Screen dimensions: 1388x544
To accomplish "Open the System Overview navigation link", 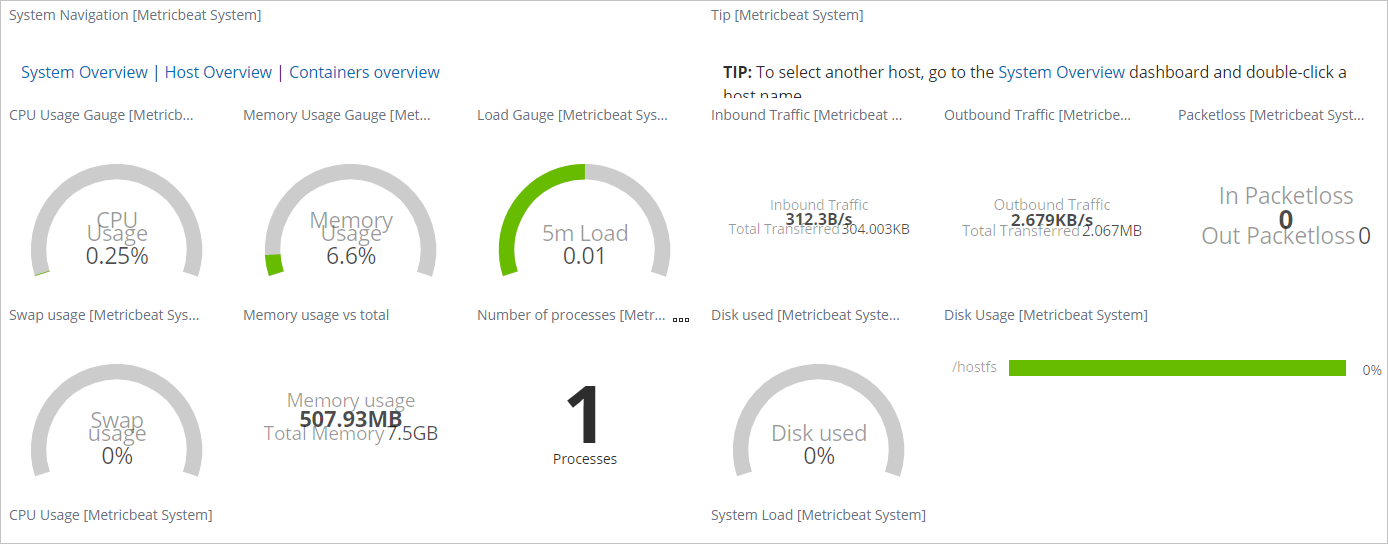I will [84, 72].
